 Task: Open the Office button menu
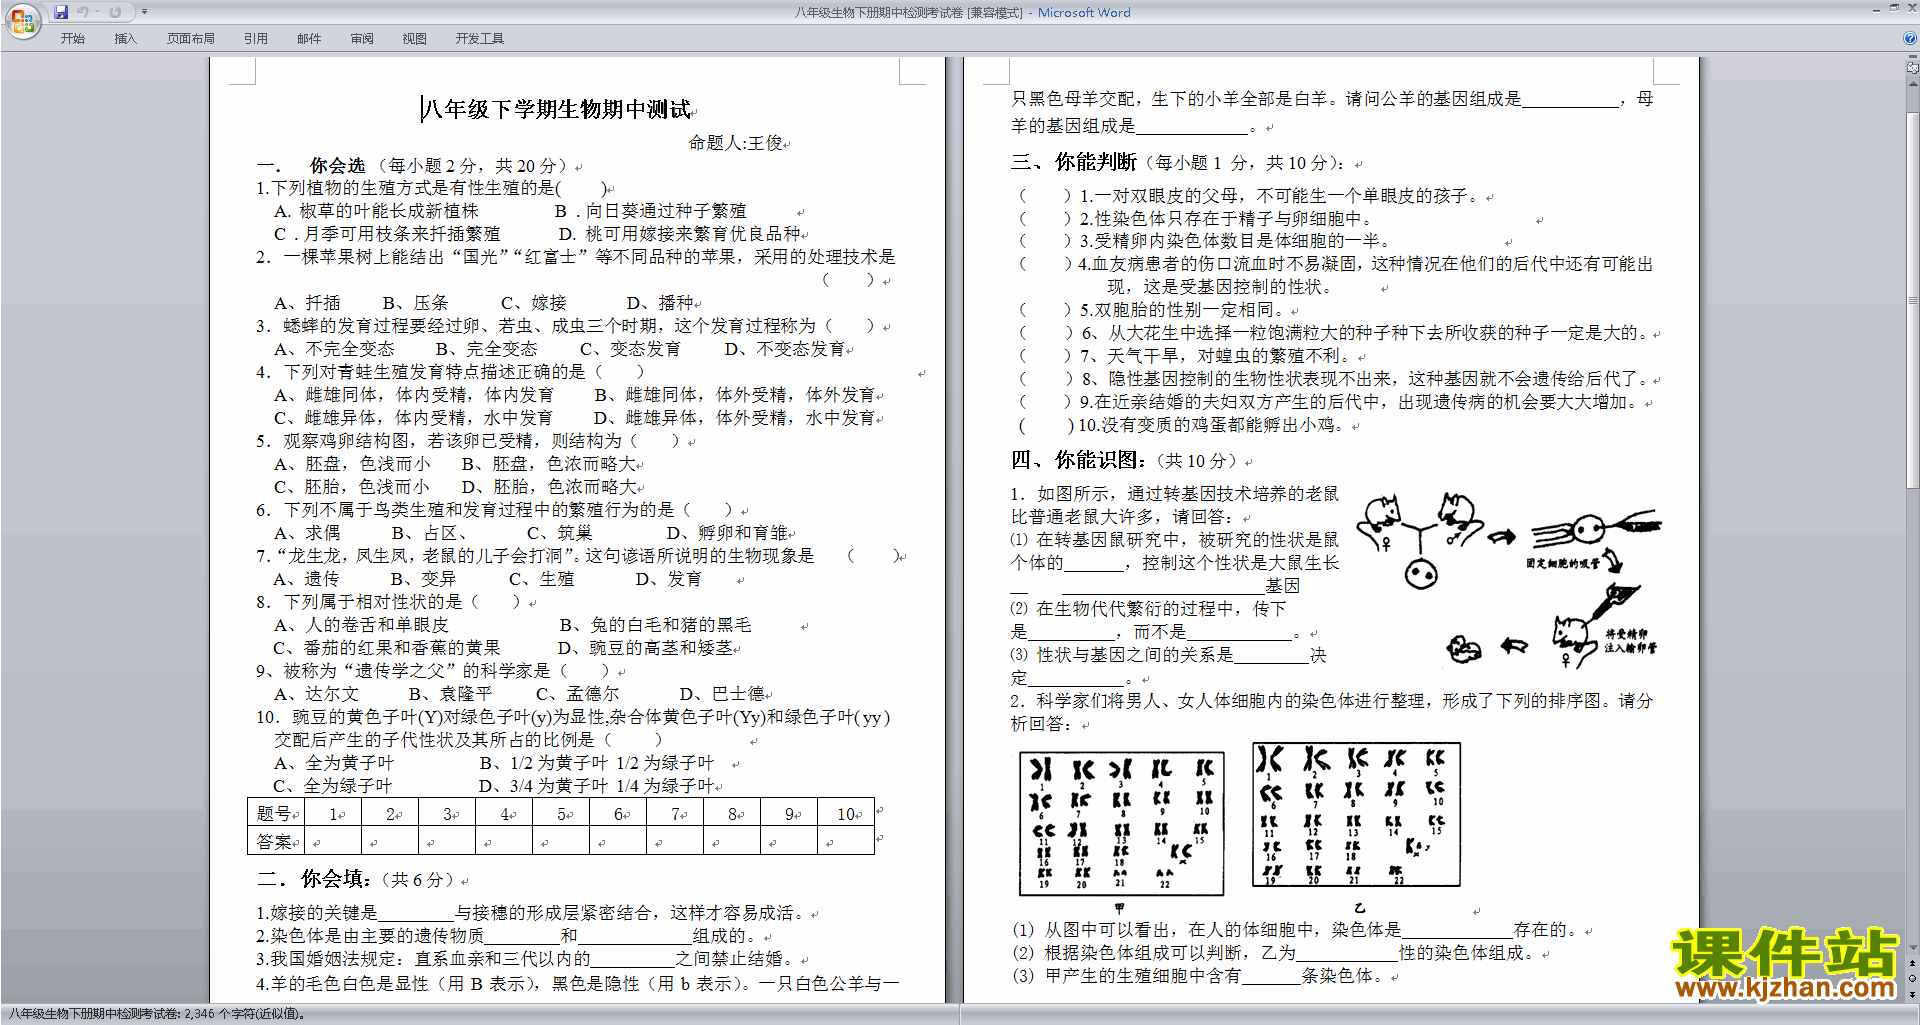[22, 20]
